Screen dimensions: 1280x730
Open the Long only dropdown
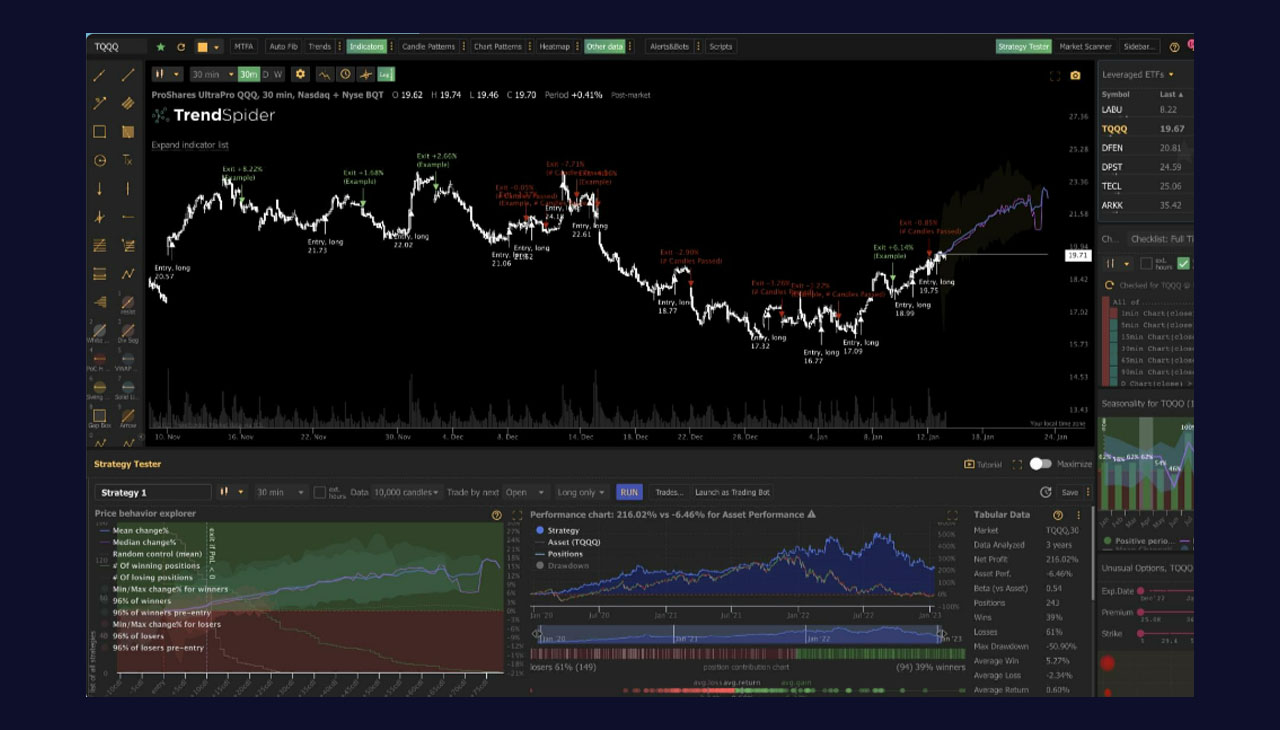point(581,492)
